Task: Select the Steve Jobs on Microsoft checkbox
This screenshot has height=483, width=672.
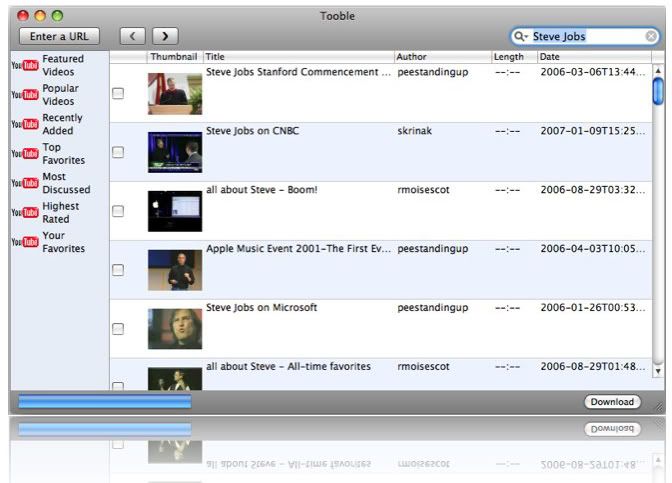Action: [118, 329]
